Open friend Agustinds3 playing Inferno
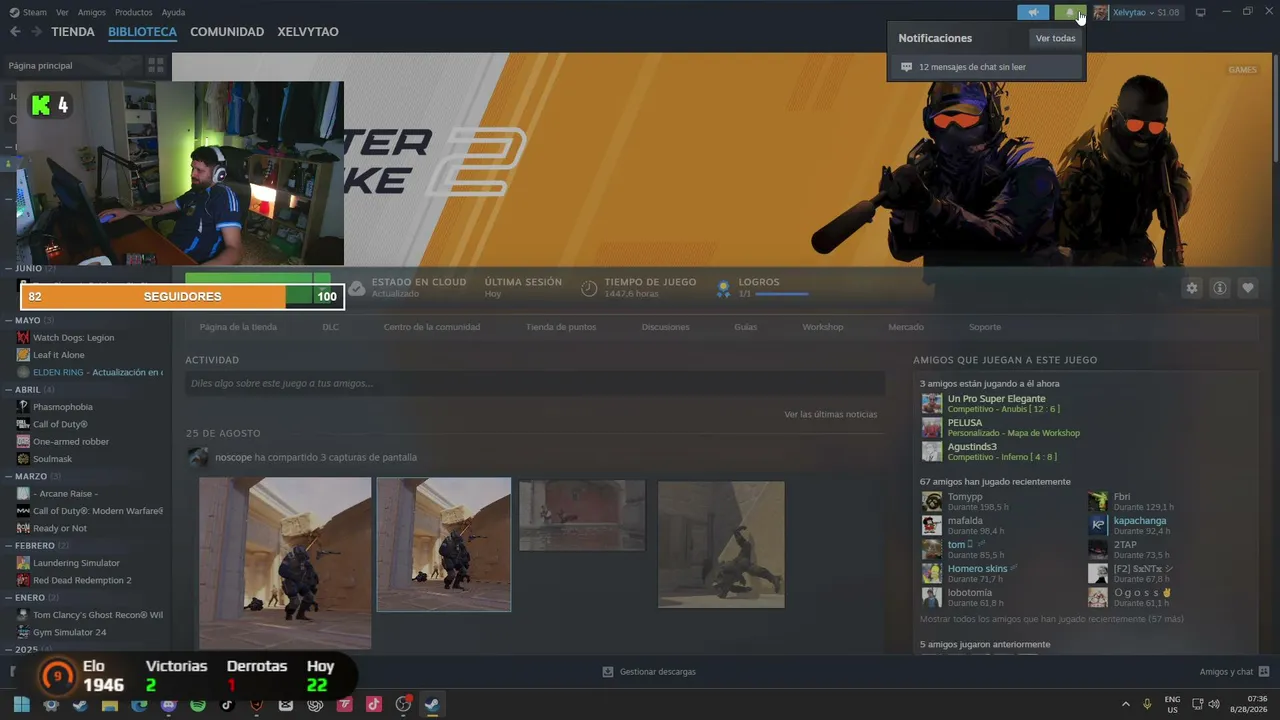The image size is (1280, 720). pos(972,447)
